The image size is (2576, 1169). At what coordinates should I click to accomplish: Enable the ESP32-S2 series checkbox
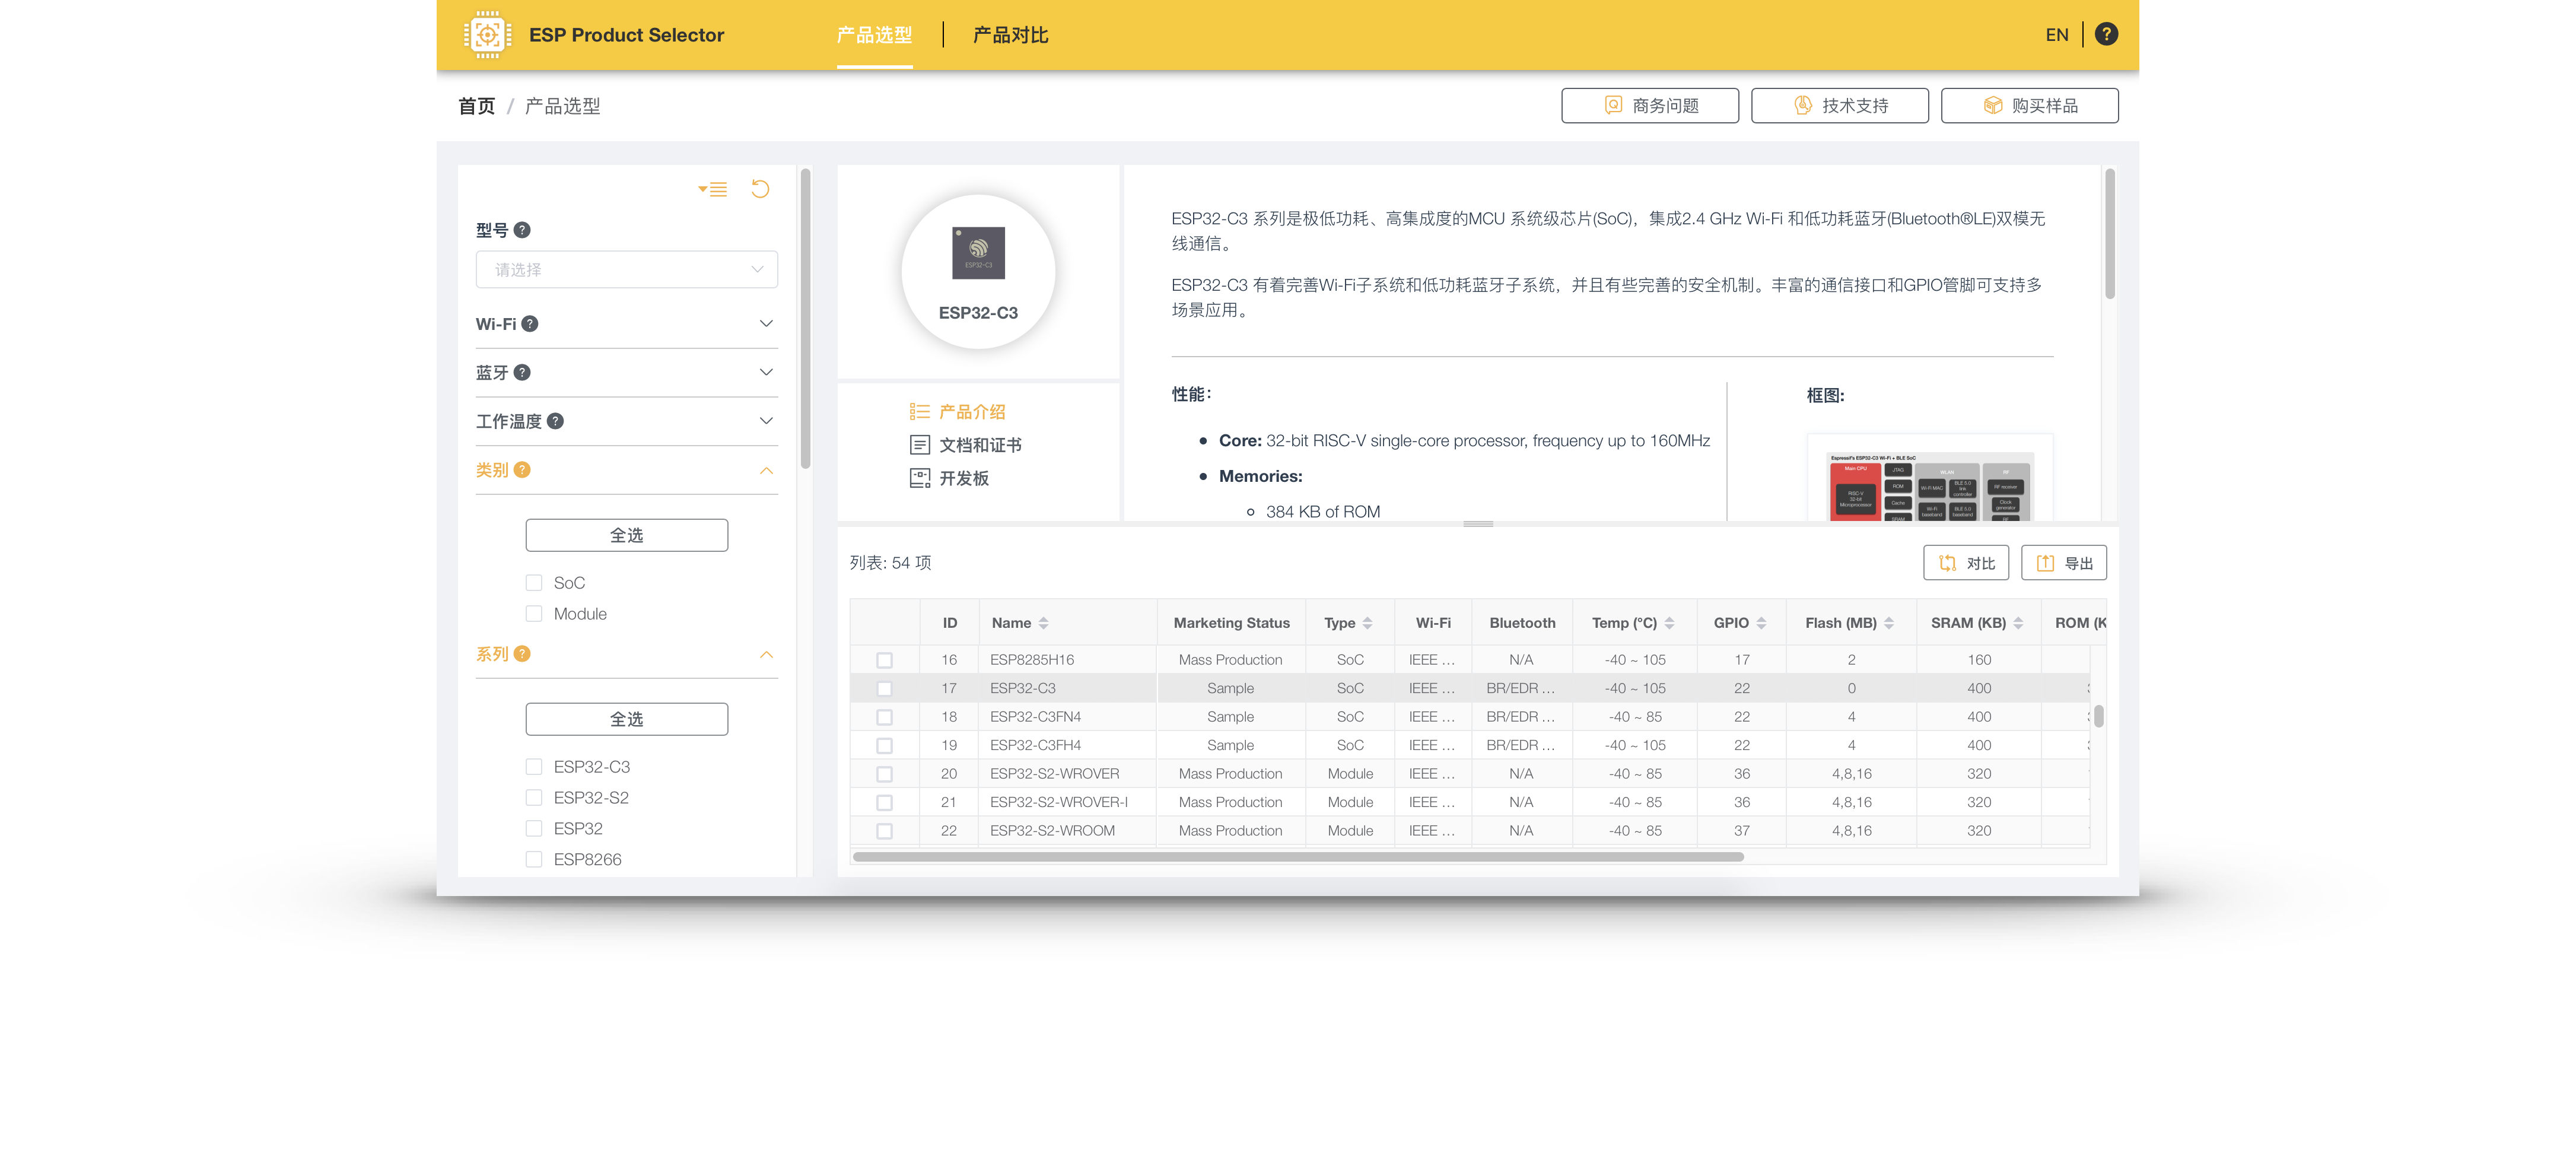(534, 798)
